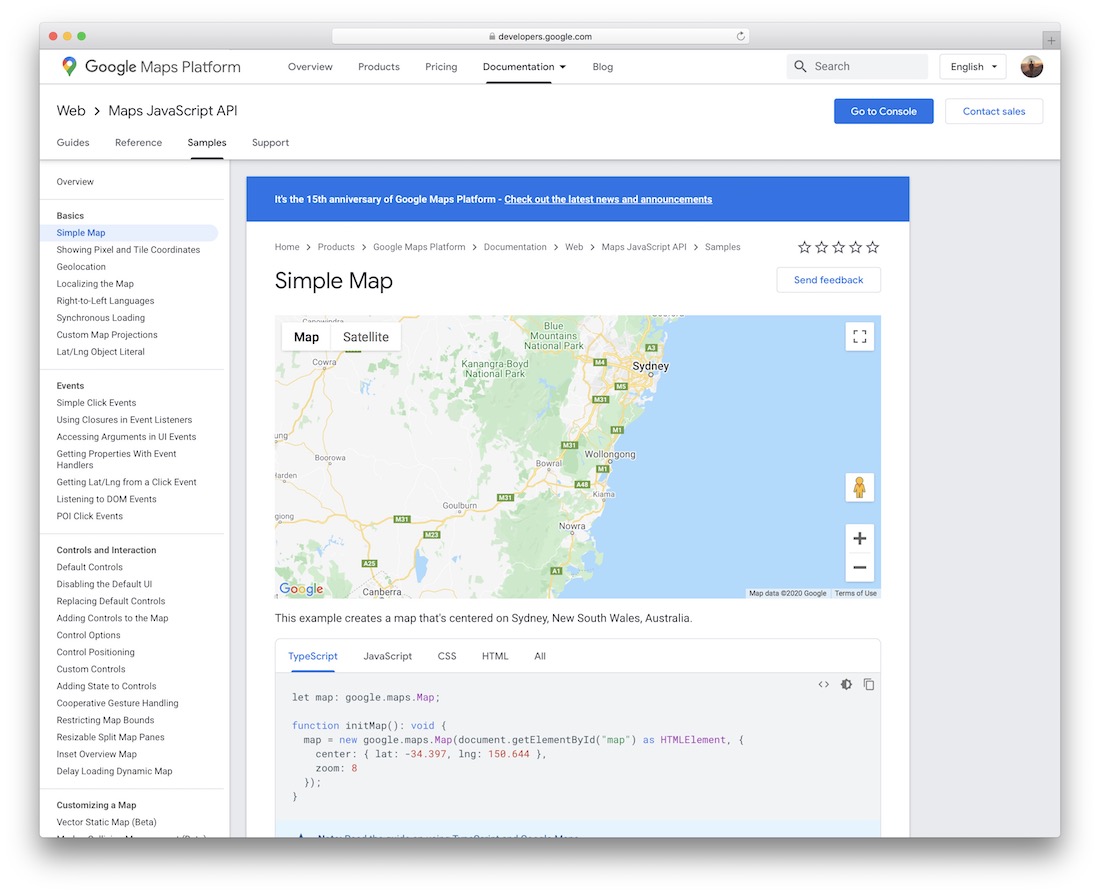Click the Go to Console button
The height and width of the screenshot is (894, 1100).
pos(883,111)
